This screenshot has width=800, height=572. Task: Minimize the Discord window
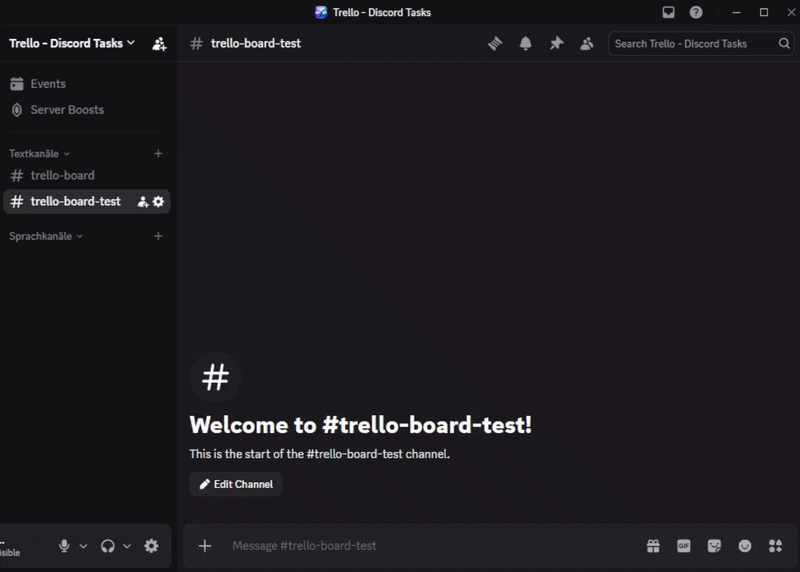(x=736, y=12)
